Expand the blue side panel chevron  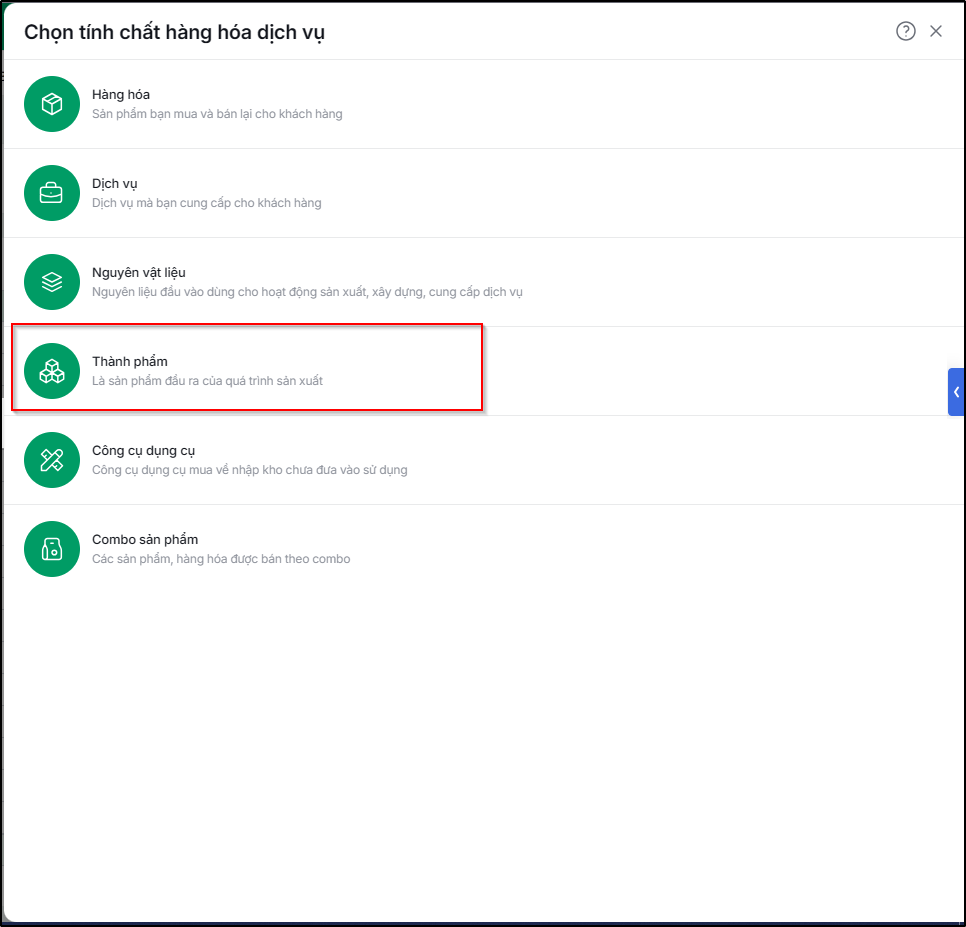[956, 392]
